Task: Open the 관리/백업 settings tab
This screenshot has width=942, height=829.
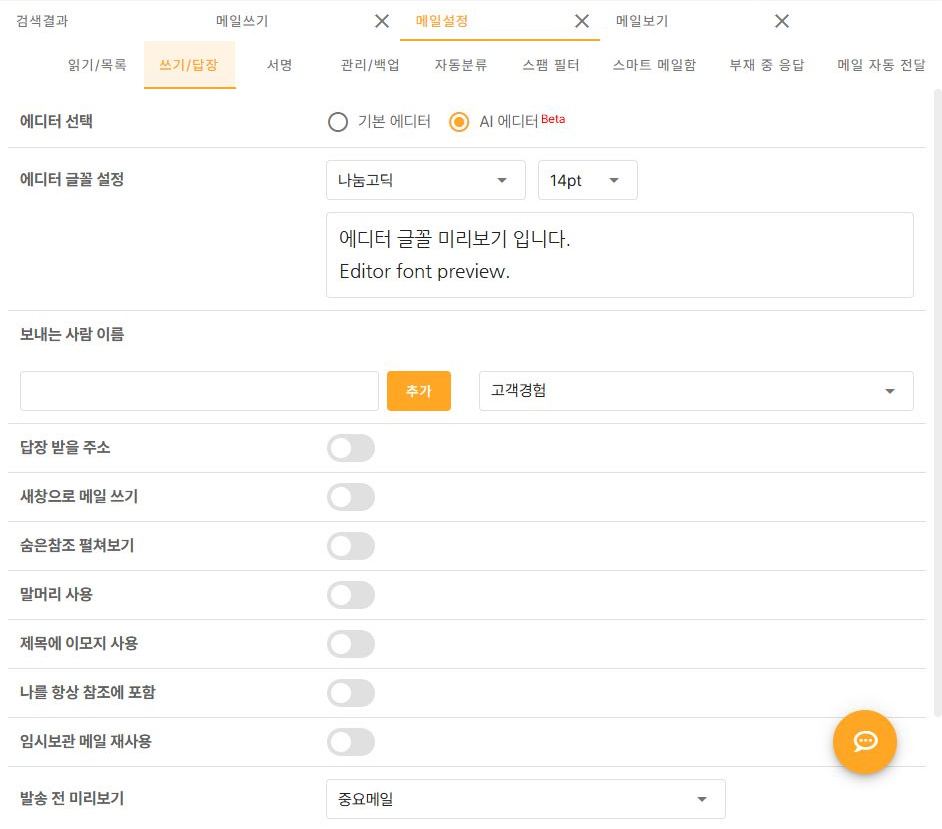Action: 370,65
